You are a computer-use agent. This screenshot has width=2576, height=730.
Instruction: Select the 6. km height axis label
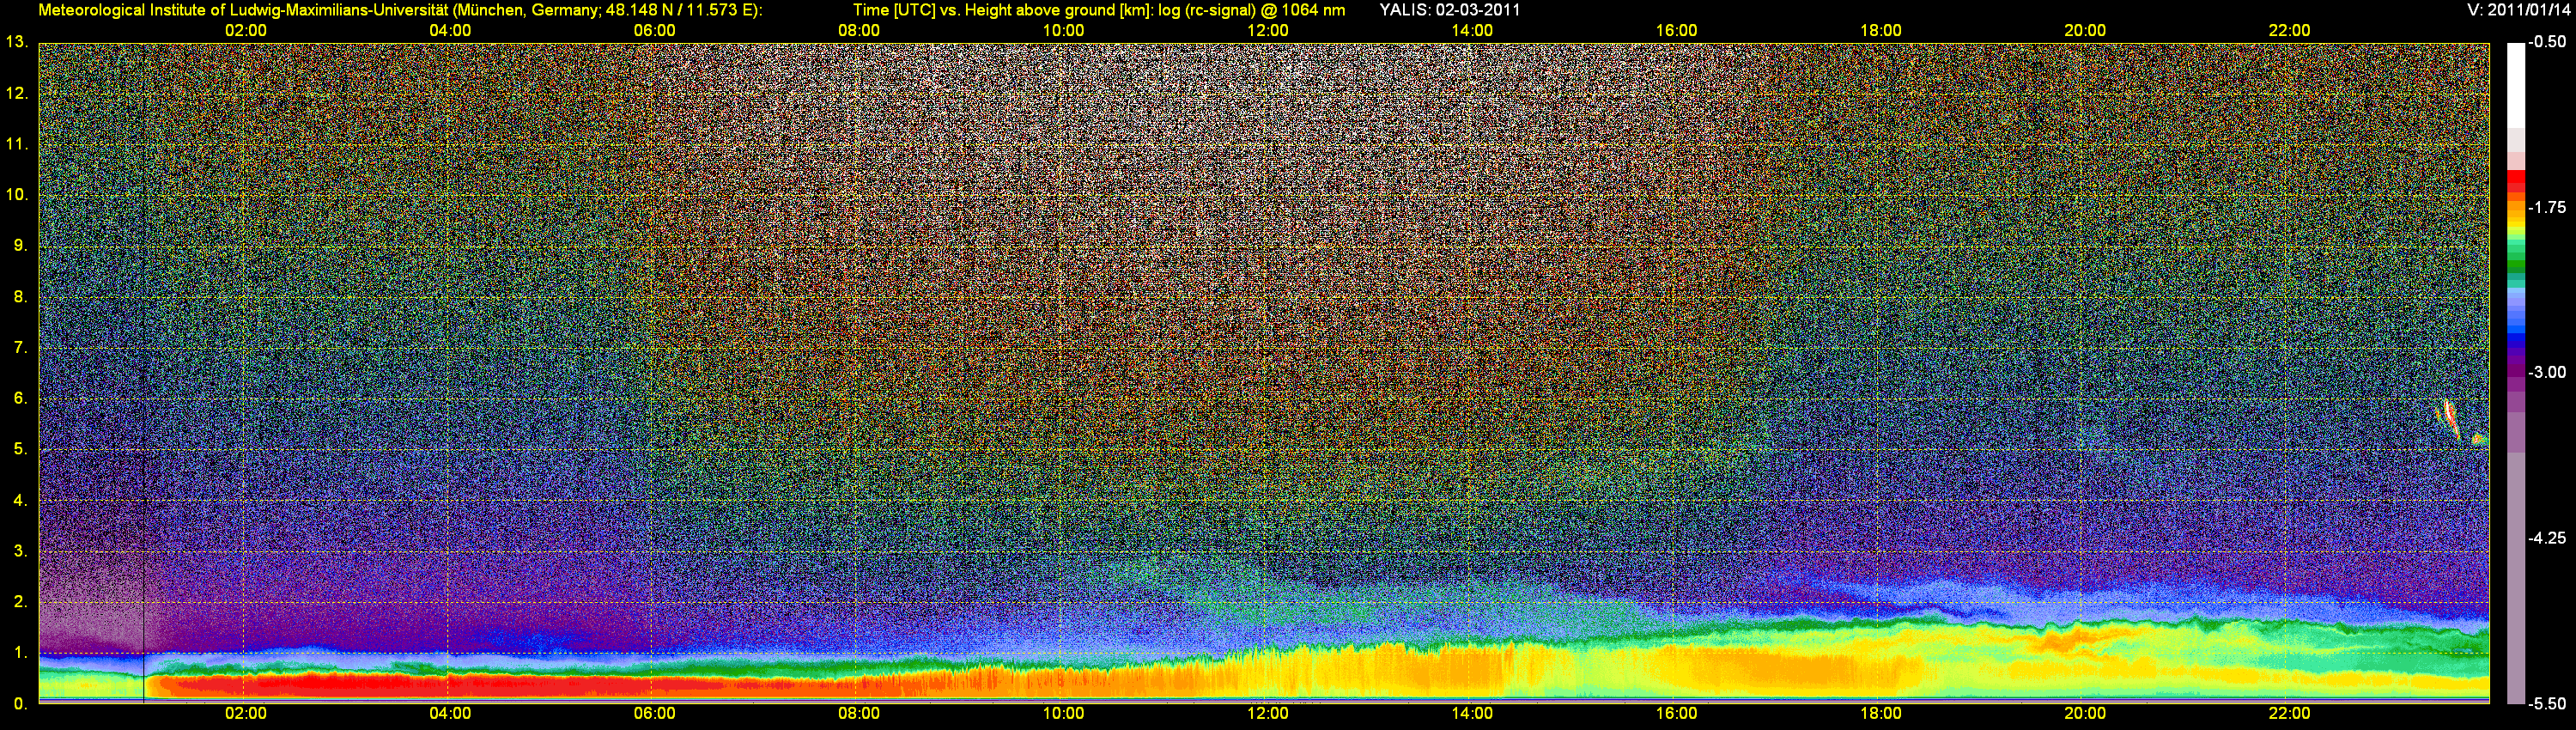[x=19, y=398]
